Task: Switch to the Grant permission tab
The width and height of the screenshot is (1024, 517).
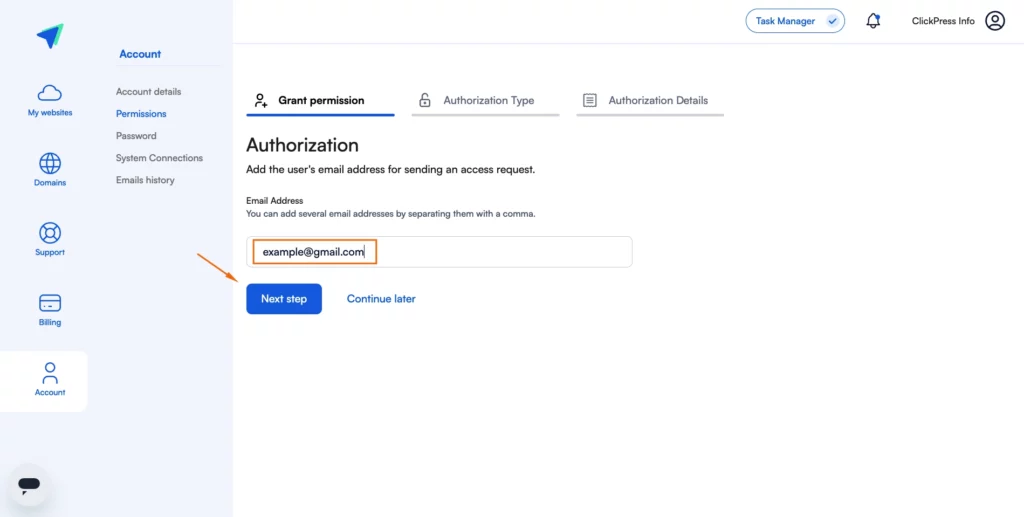Action: pyautogui.click(x=320, y=101)
